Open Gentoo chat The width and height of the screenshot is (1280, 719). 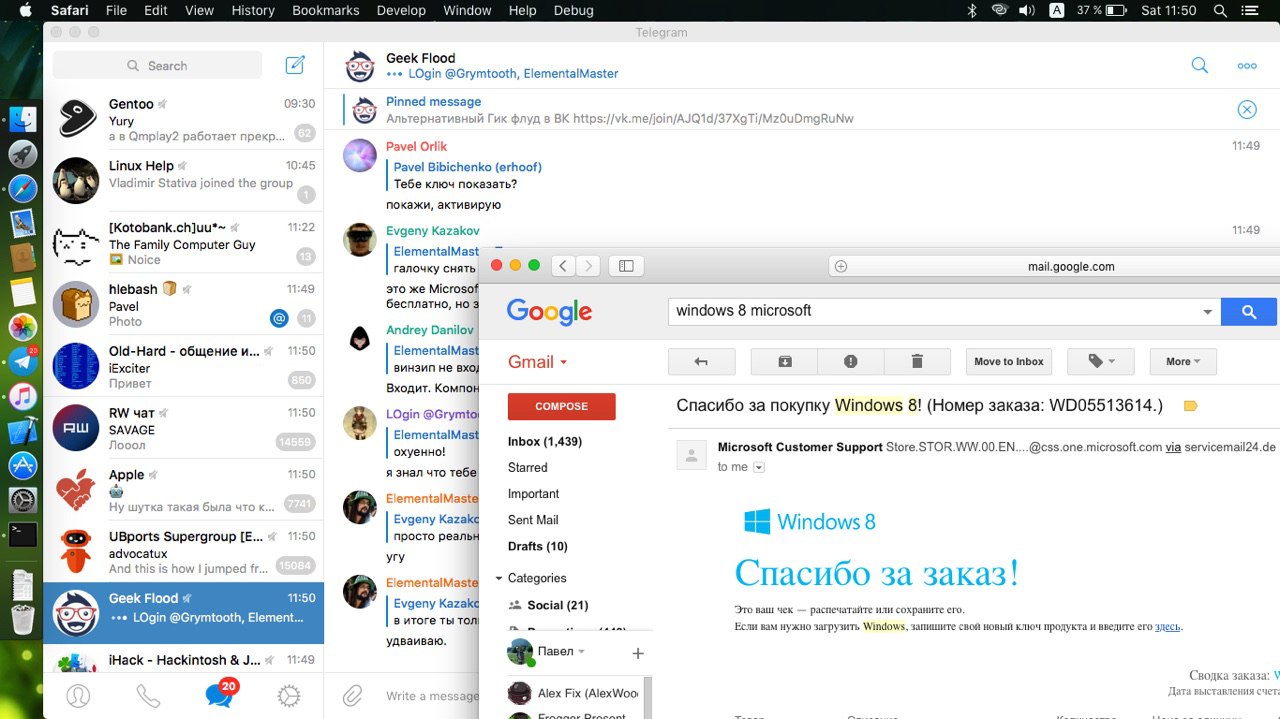click(x=184, y=119)
